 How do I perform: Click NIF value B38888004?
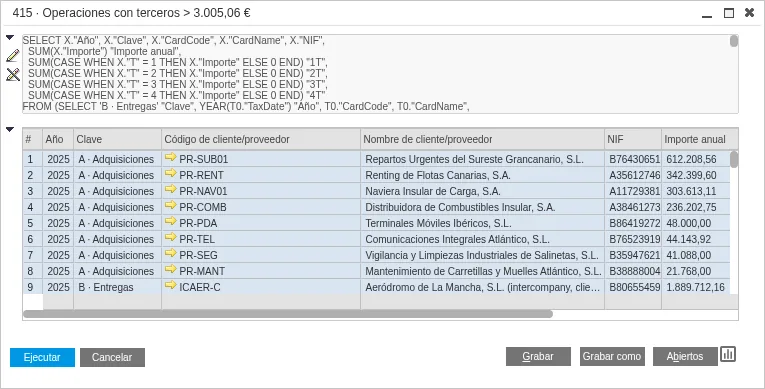pos(634,271)
